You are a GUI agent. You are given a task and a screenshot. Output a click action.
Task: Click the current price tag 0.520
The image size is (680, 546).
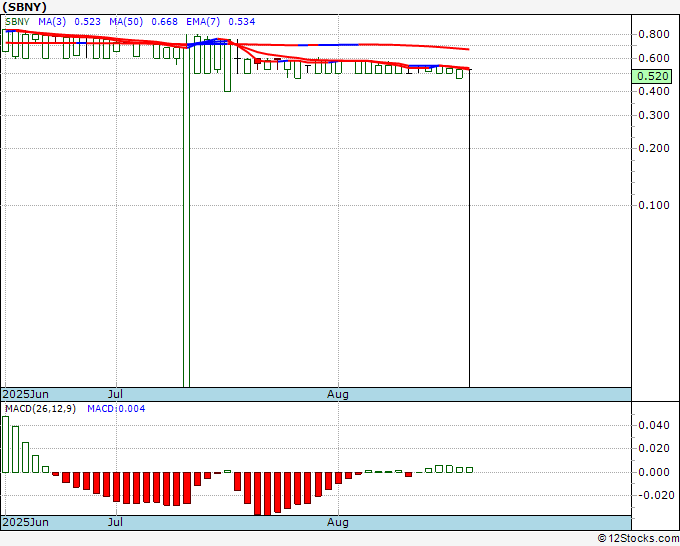pos(652,76)
